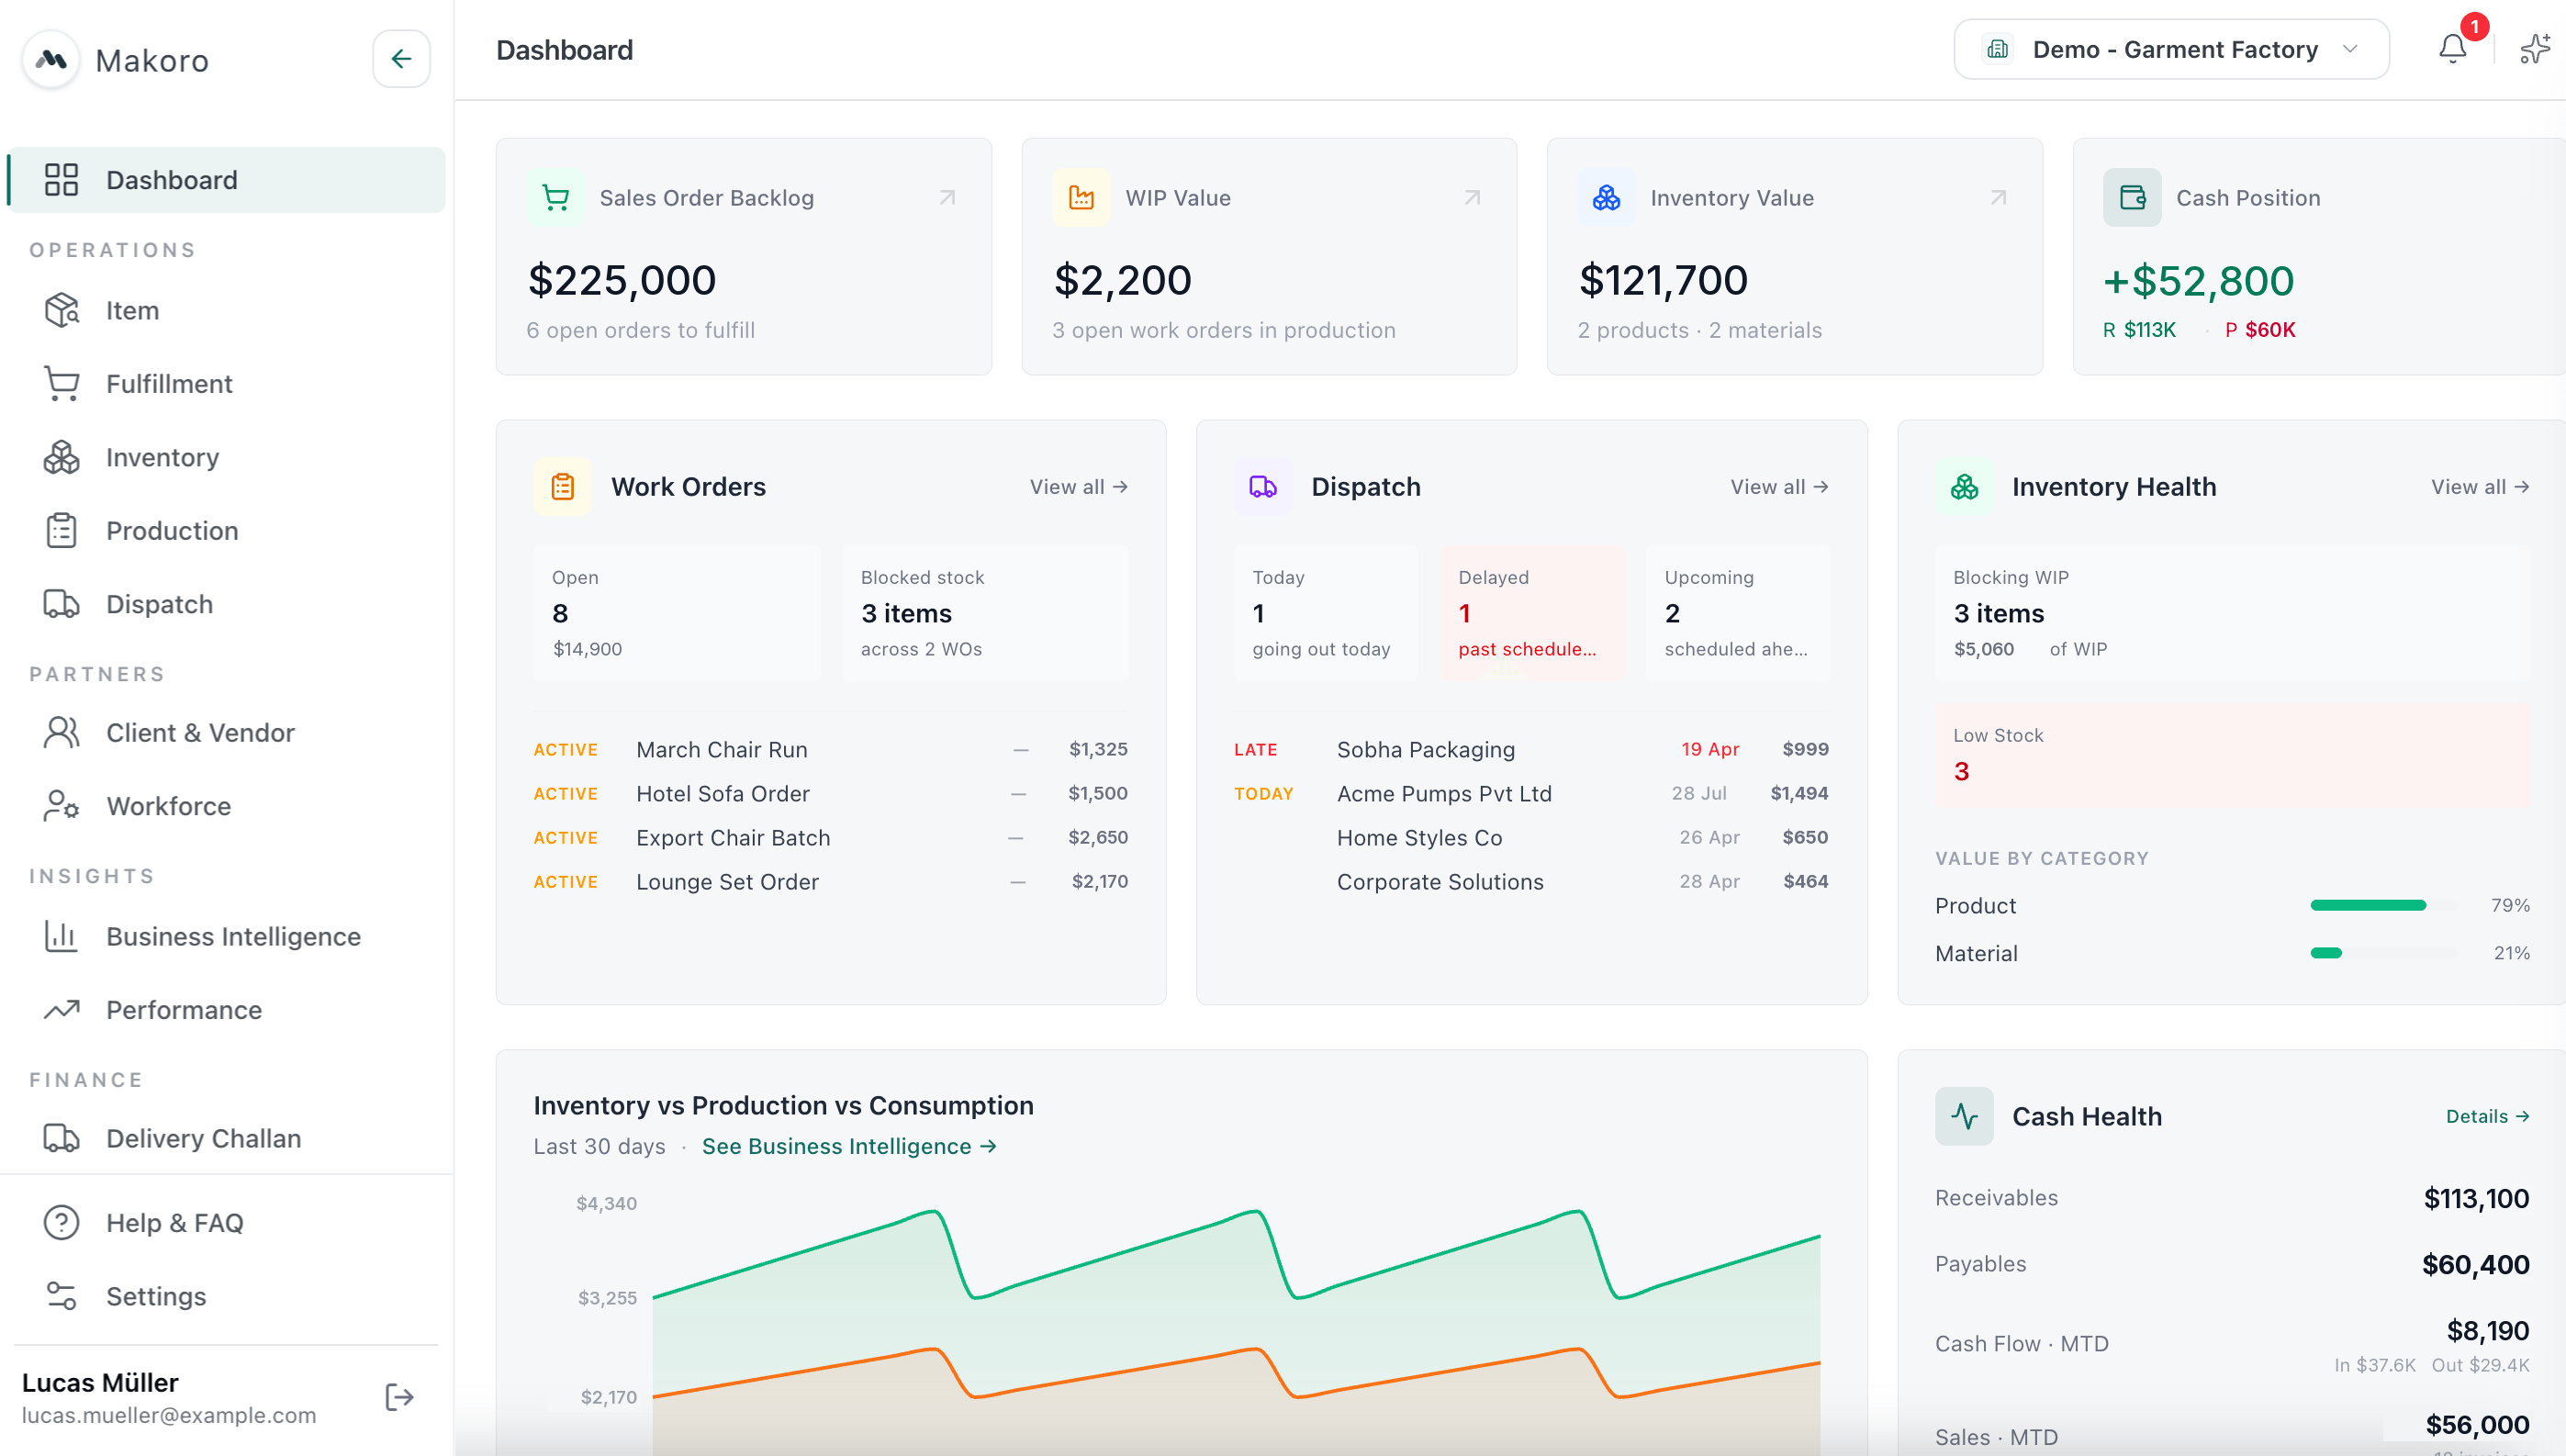This screenshot has height=1456, width=2566.
Task: Click the Product category progress bar
Action: (2382, 905)
